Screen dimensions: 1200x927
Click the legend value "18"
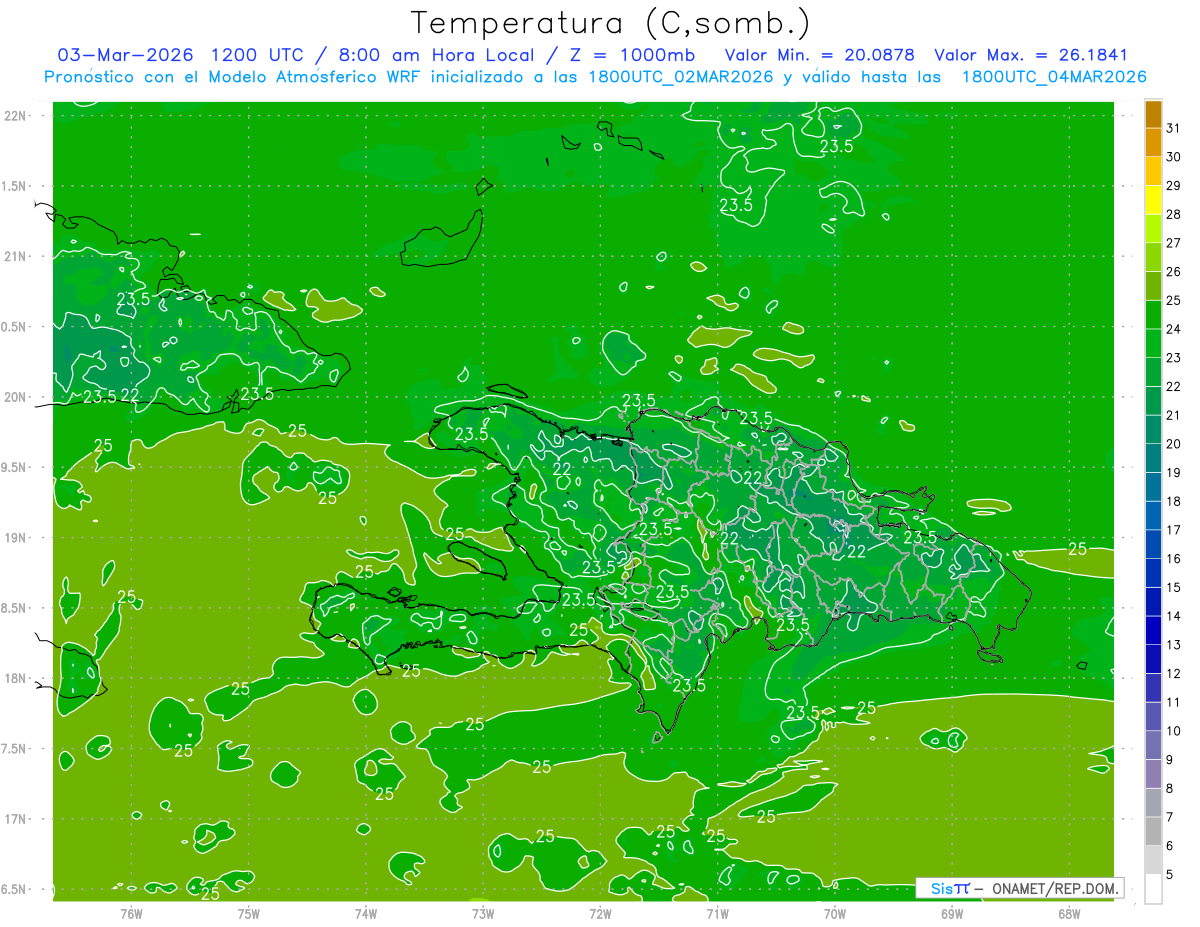pos(1173,501)
